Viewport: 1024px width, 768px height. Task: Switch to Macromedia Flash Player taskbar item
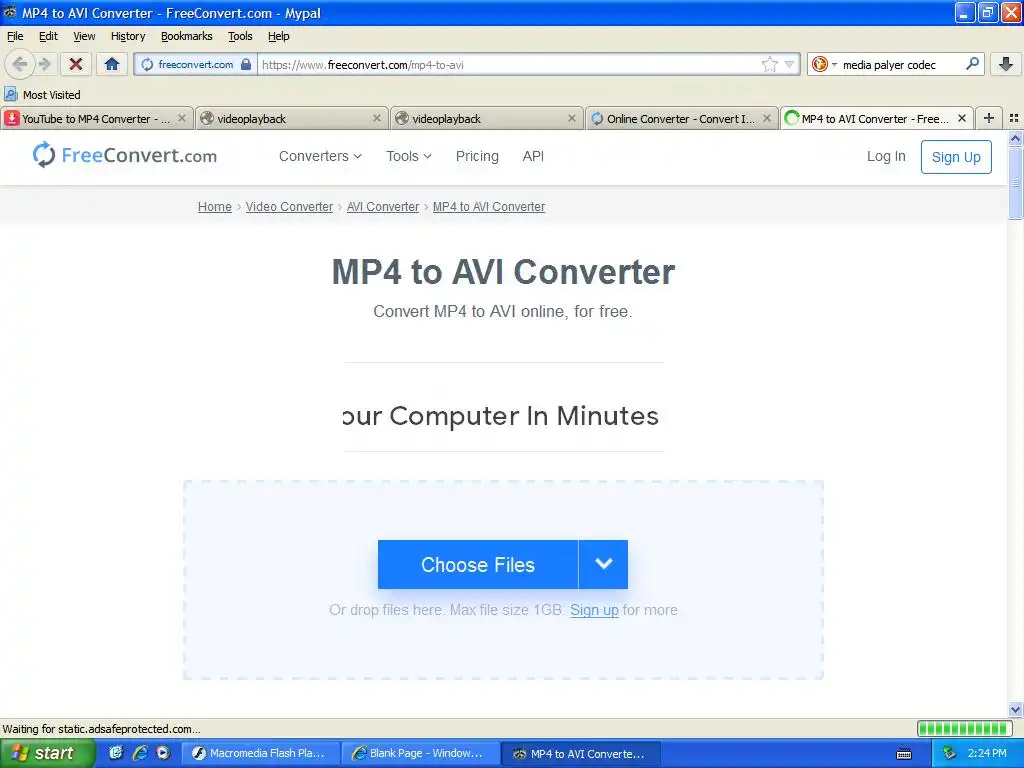click(x=261, y=753)
